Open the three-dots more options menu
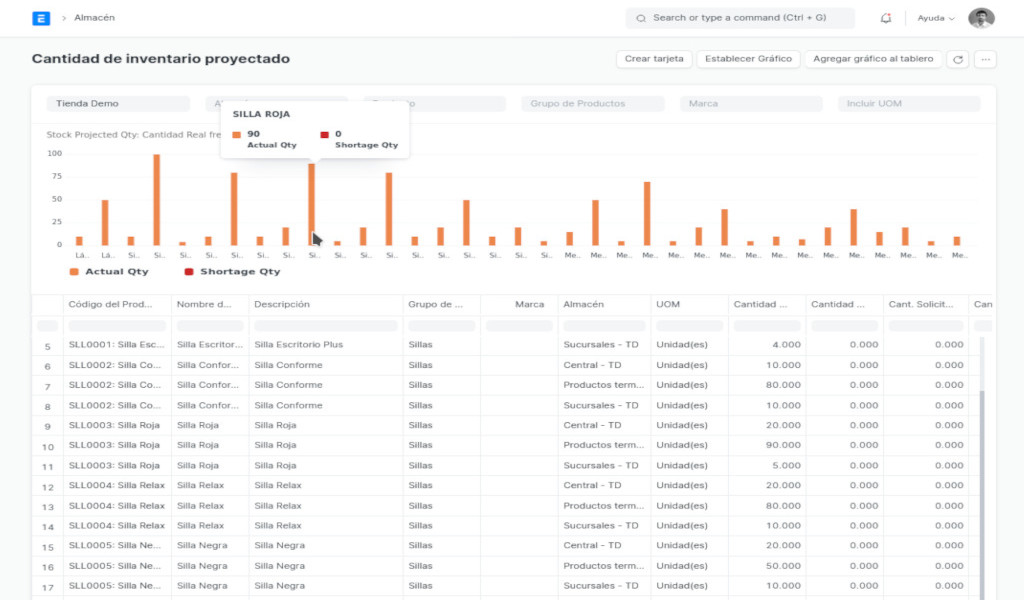This screenshot has height=600, width=1024. 986,59
